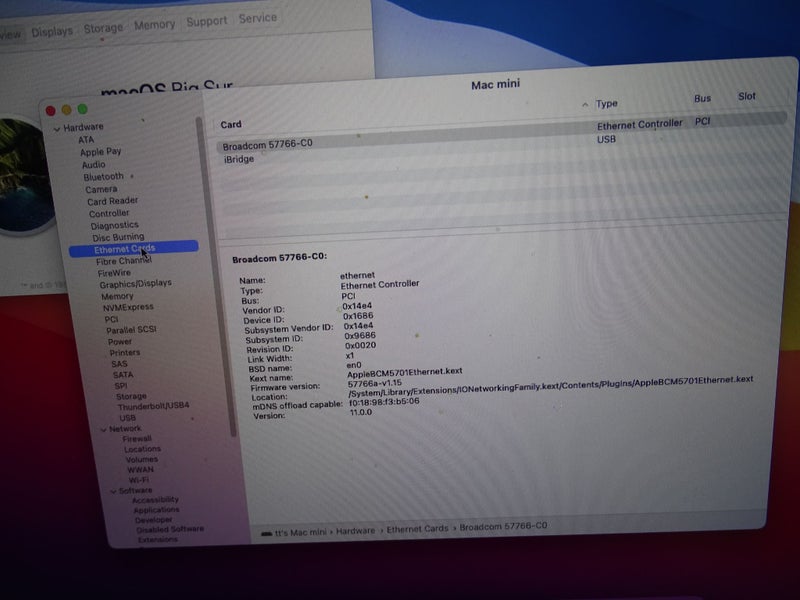Screen dimensions: 800x600
Task: Select Disabled Software under Software
Action: [170, 530]
